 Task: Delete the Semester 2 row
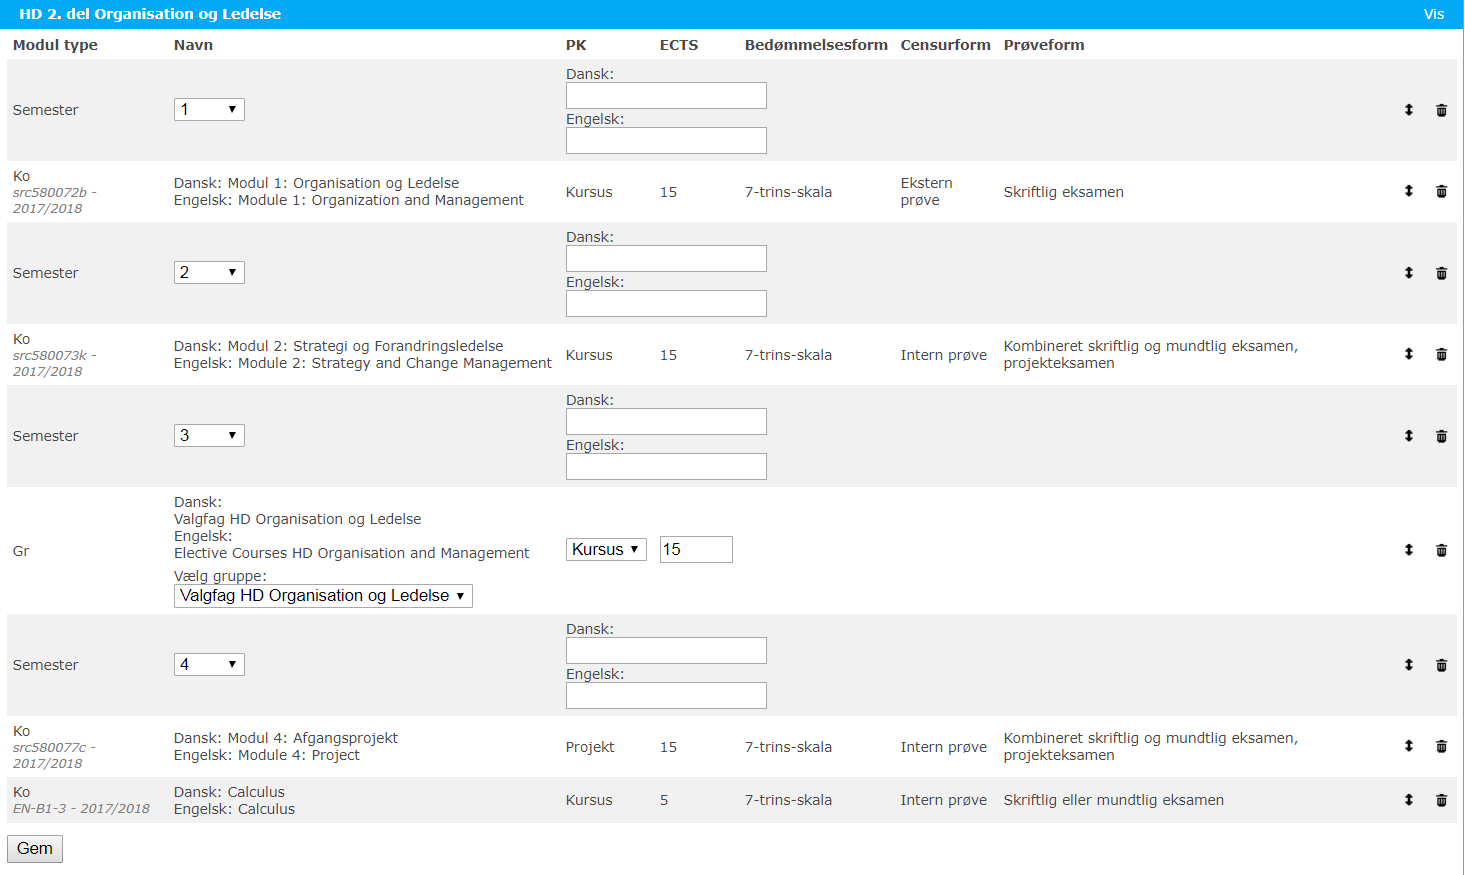[x=1441, y=273]
